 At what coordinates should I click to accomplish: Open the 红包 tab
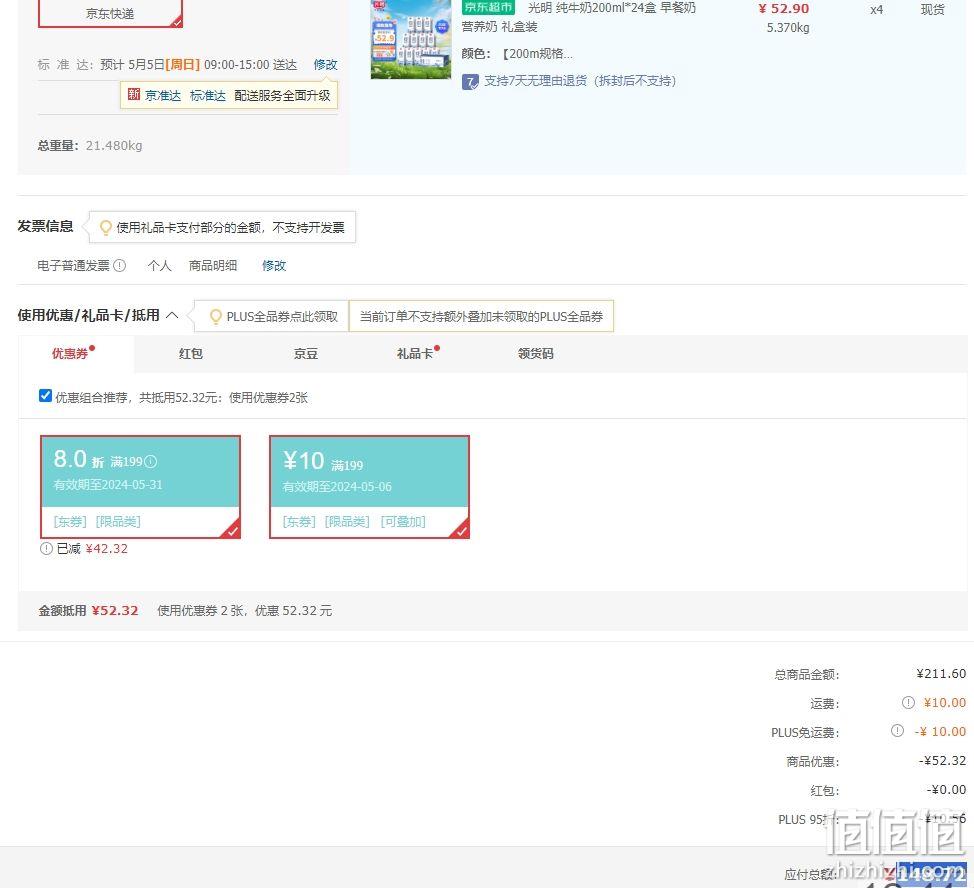point(191,354)
